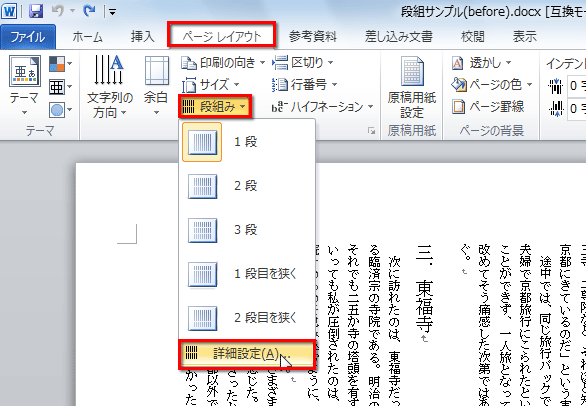Open theme effects dropdown

(61, 110)
